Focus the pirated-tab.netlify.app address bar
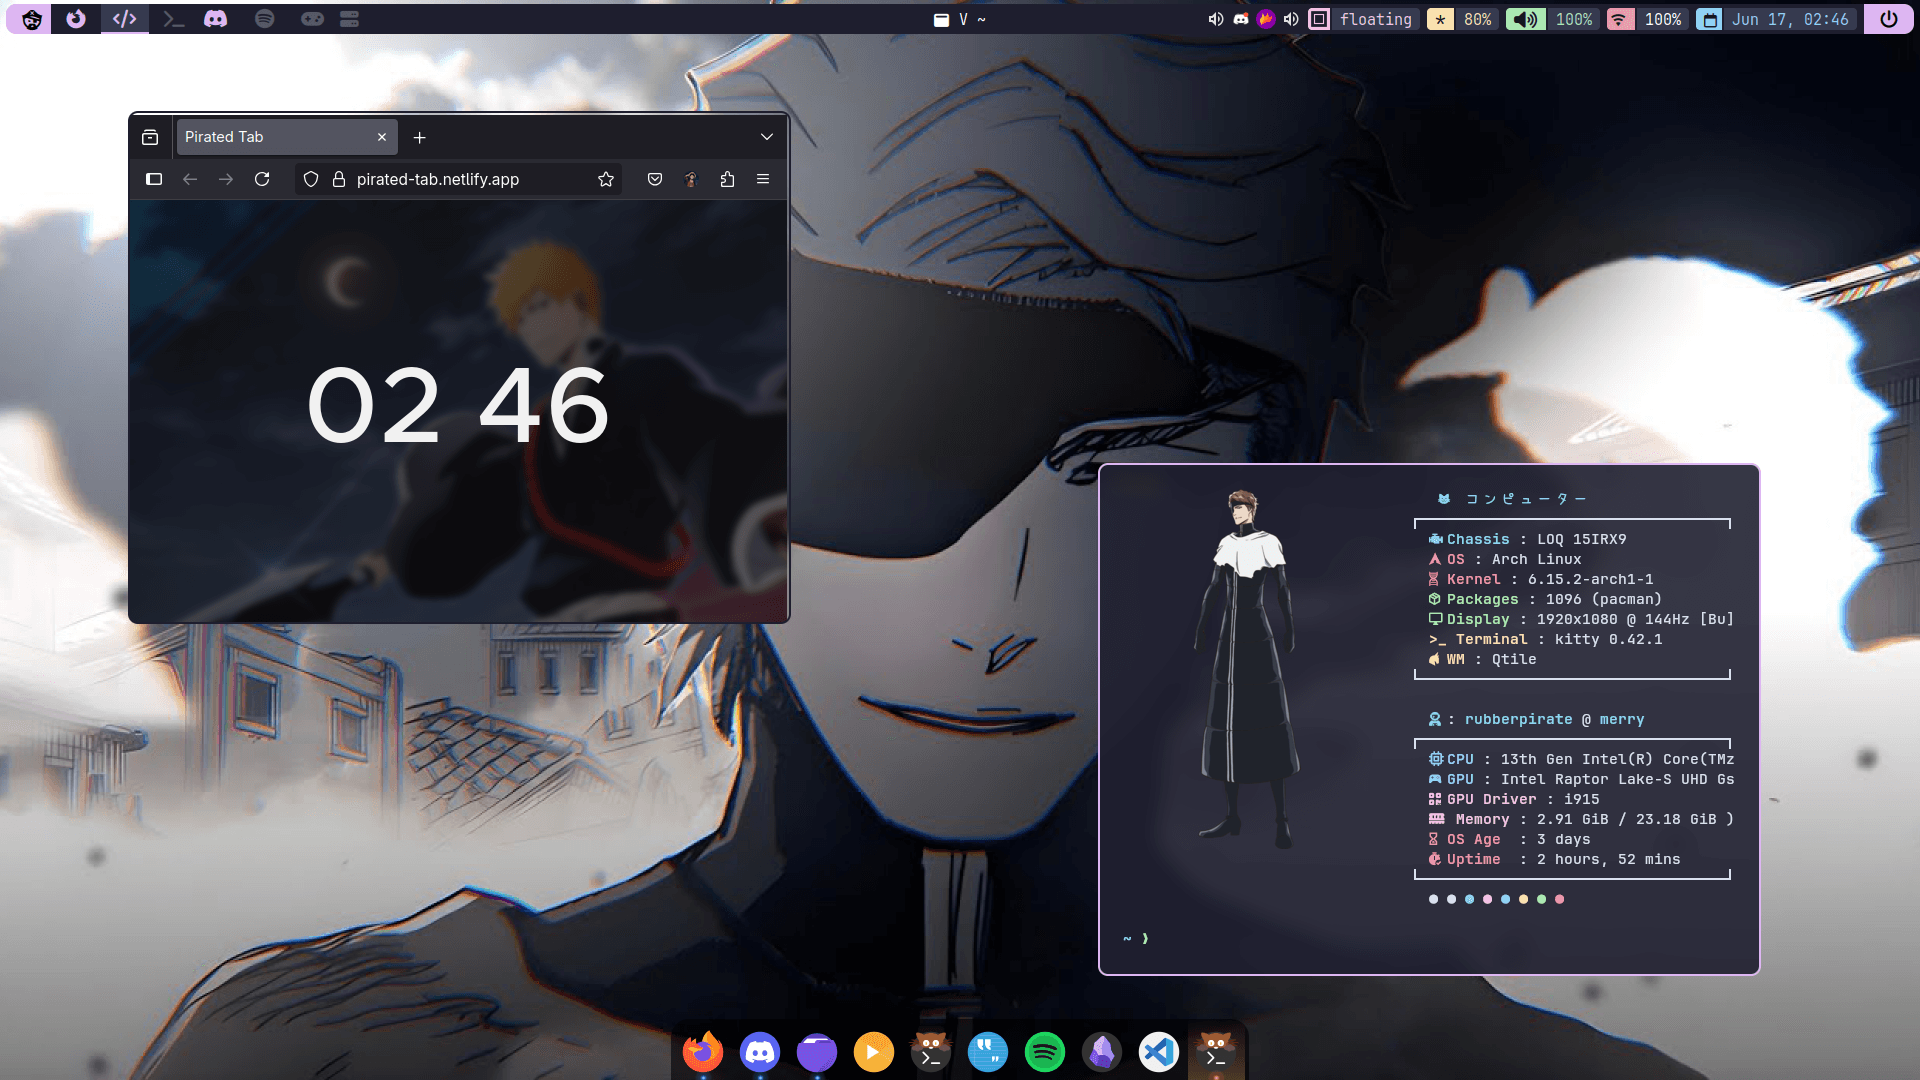The height and width of the screenshot is (1080, 1920). (x=458, y=179)
